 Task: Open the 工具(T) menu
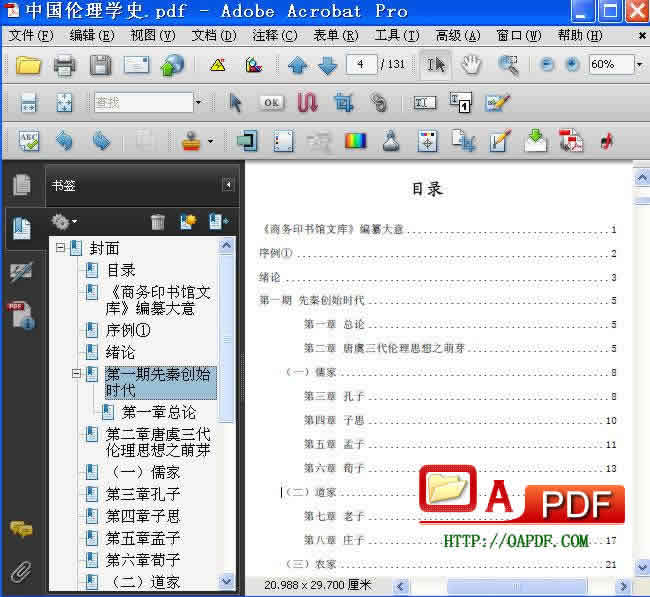coord(397,36)
